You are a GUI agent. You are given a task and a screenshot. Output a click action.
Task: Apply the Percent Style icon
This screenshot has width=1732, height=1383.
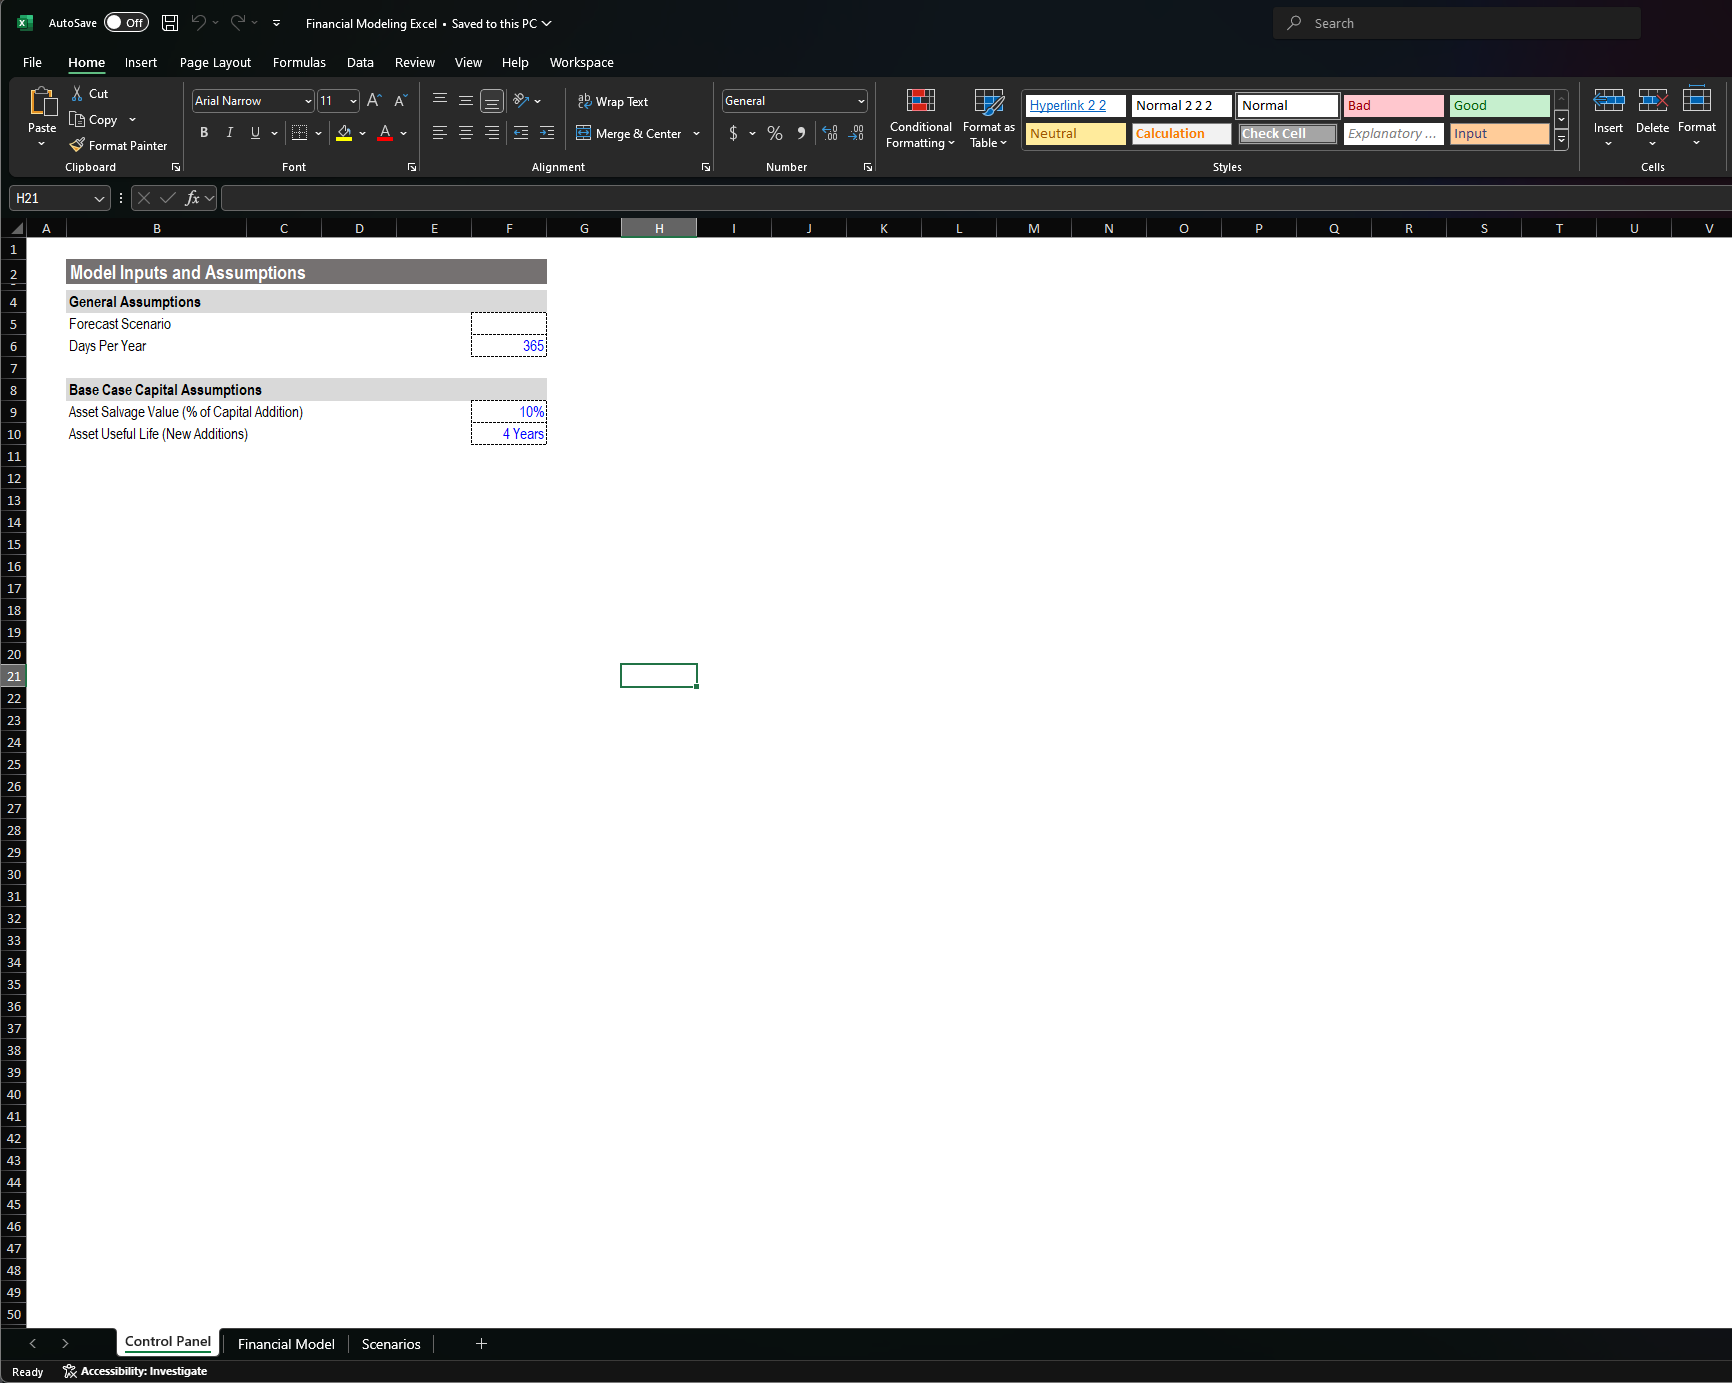click(x=774, y=132)
